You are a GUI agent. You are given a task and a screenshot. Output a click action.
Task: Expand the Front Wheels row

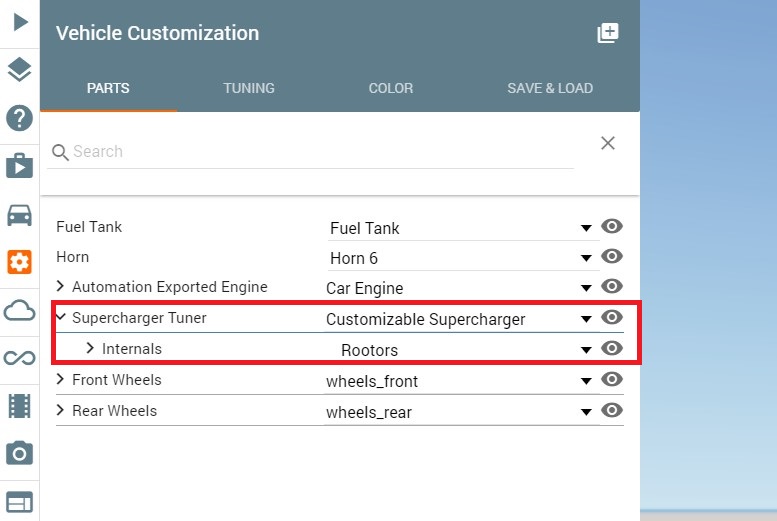pyautogui.click(x=60, y=379)
